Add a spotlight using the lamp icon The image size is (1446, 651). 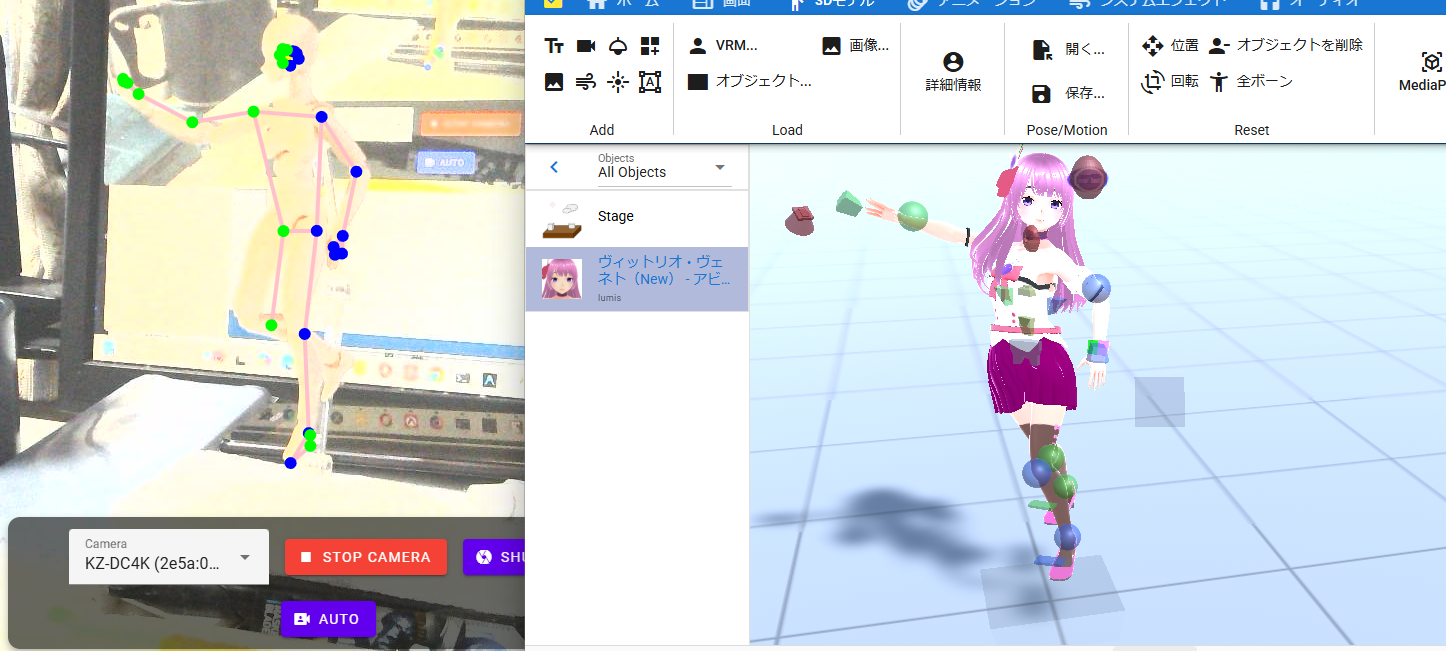pyautogui.click(x=618, y=46)
